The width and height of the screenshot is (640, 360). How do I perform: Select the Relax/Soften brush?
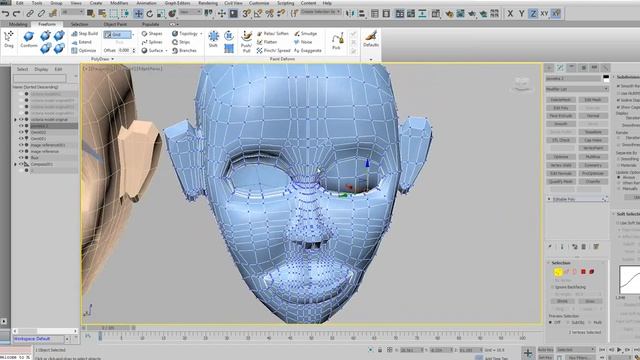point(272,33)
